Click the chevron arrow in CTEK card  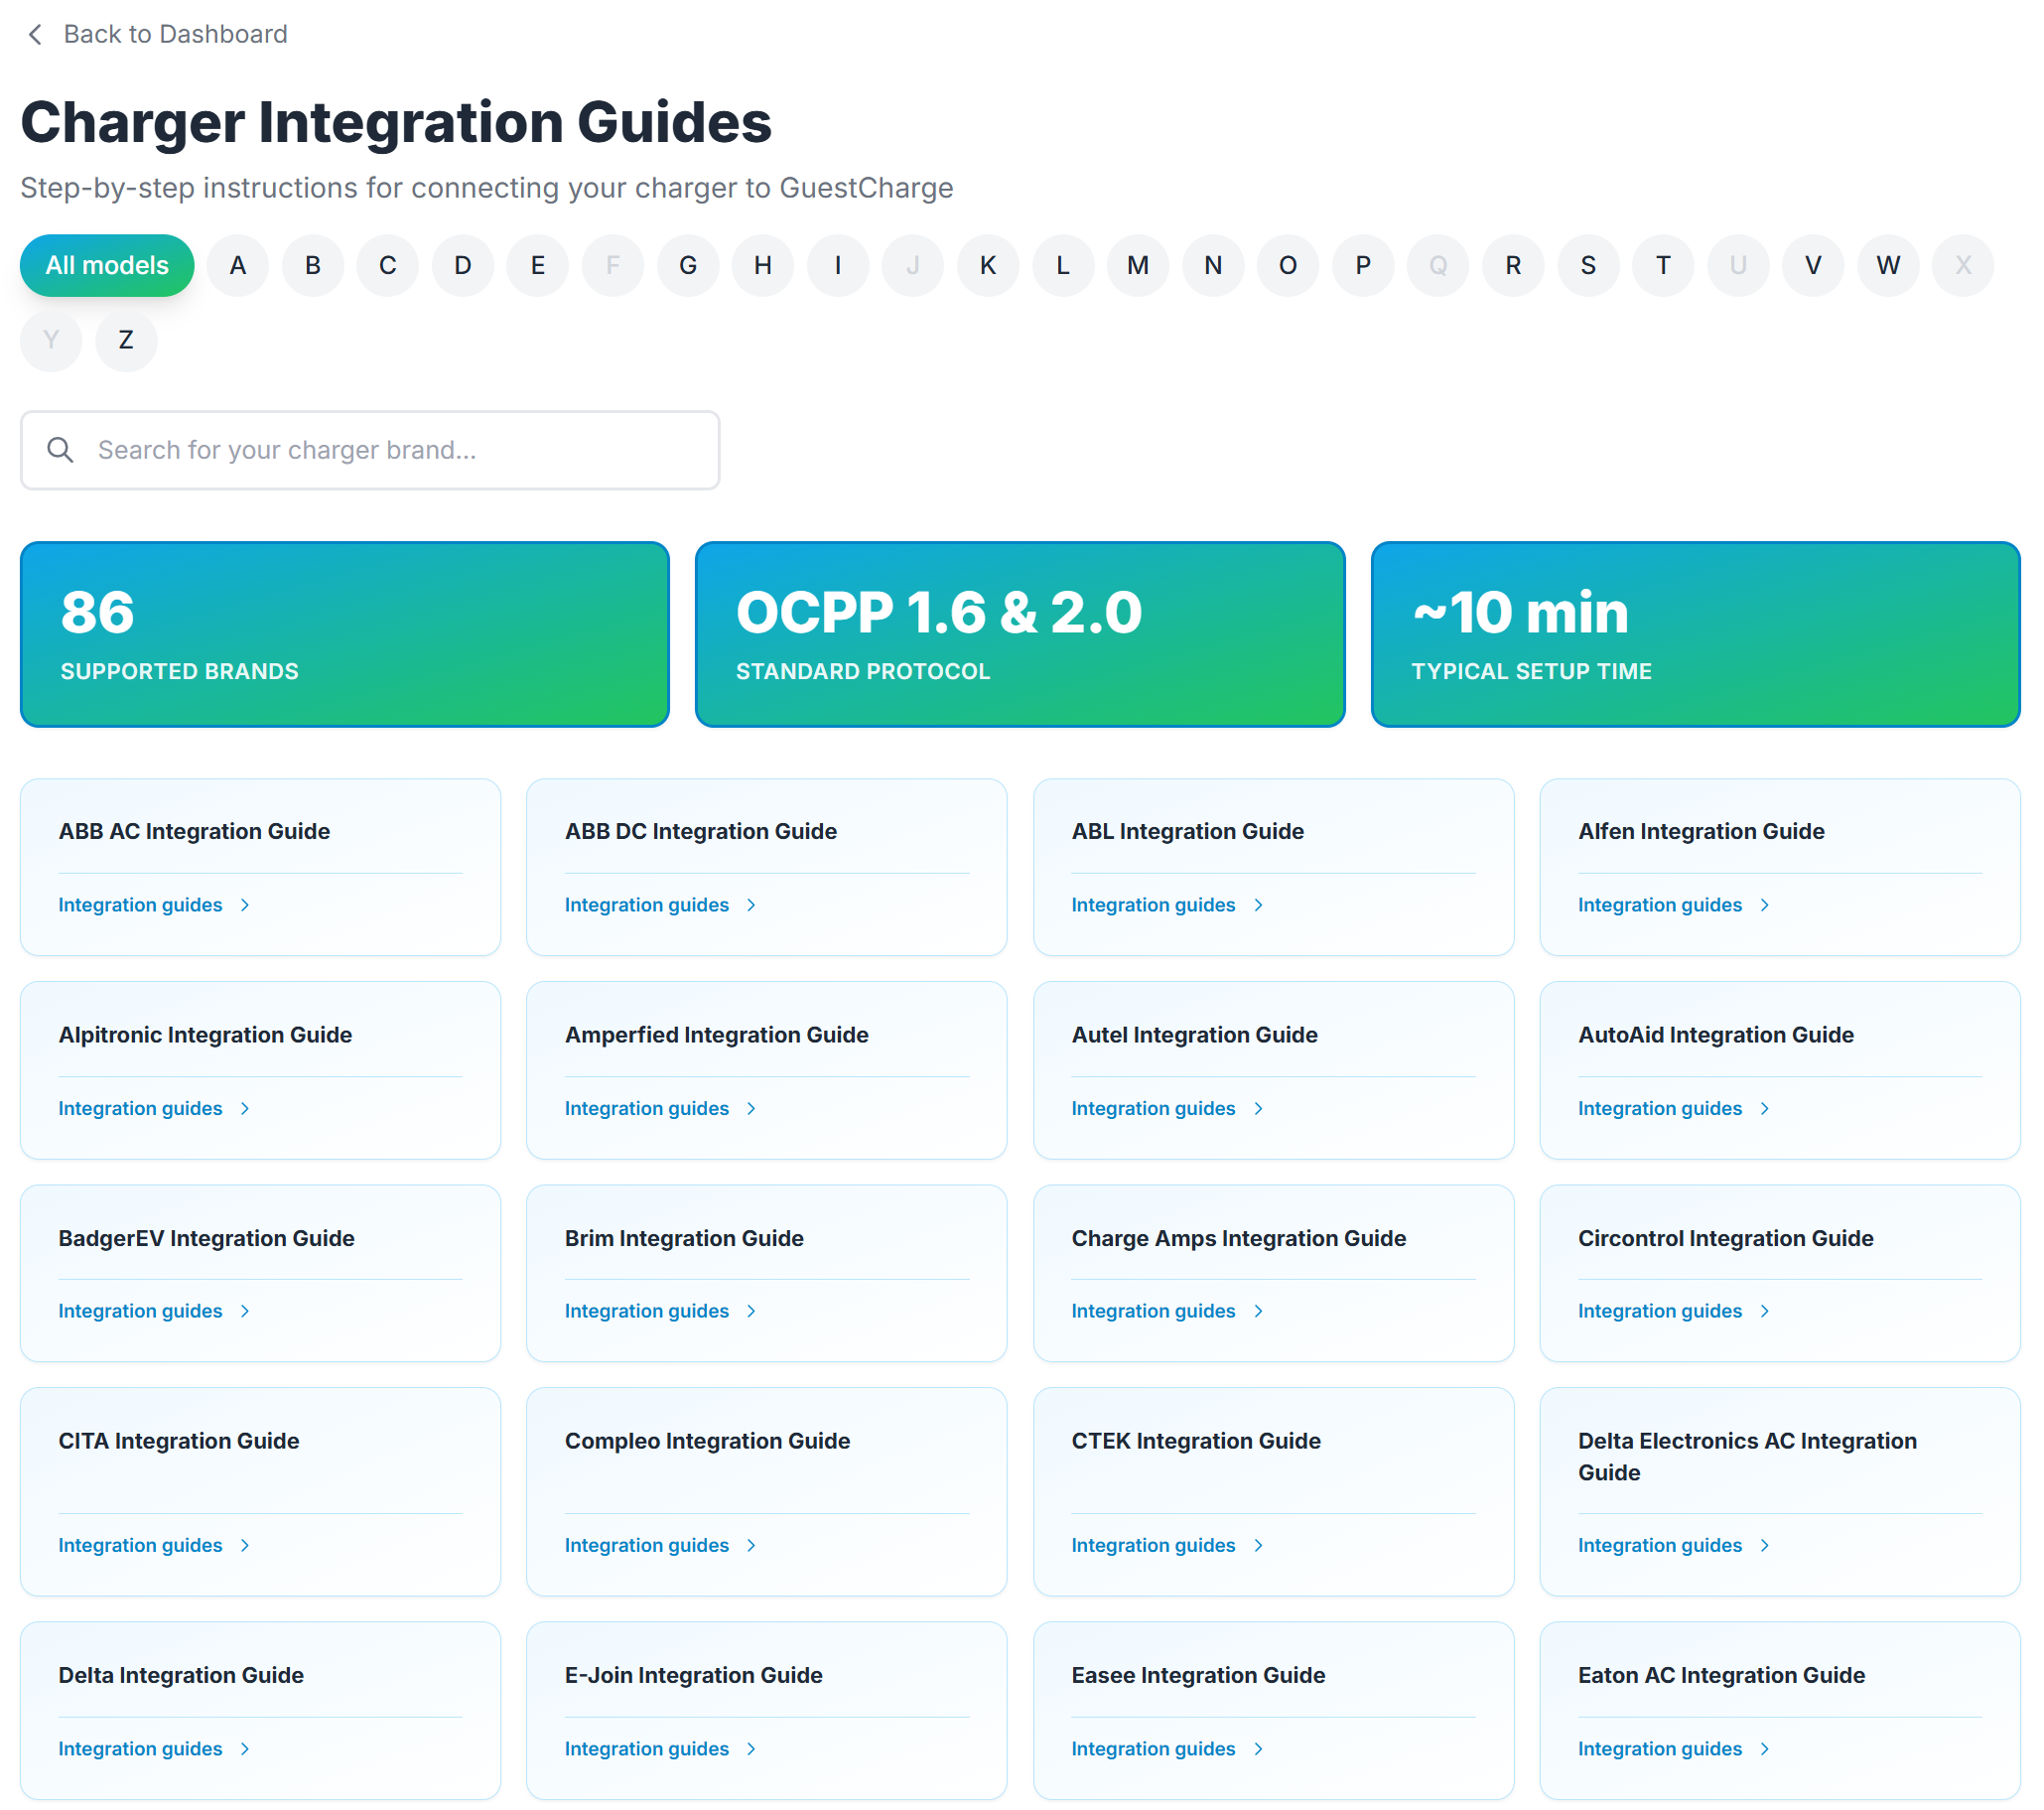coord(1258,1545)
